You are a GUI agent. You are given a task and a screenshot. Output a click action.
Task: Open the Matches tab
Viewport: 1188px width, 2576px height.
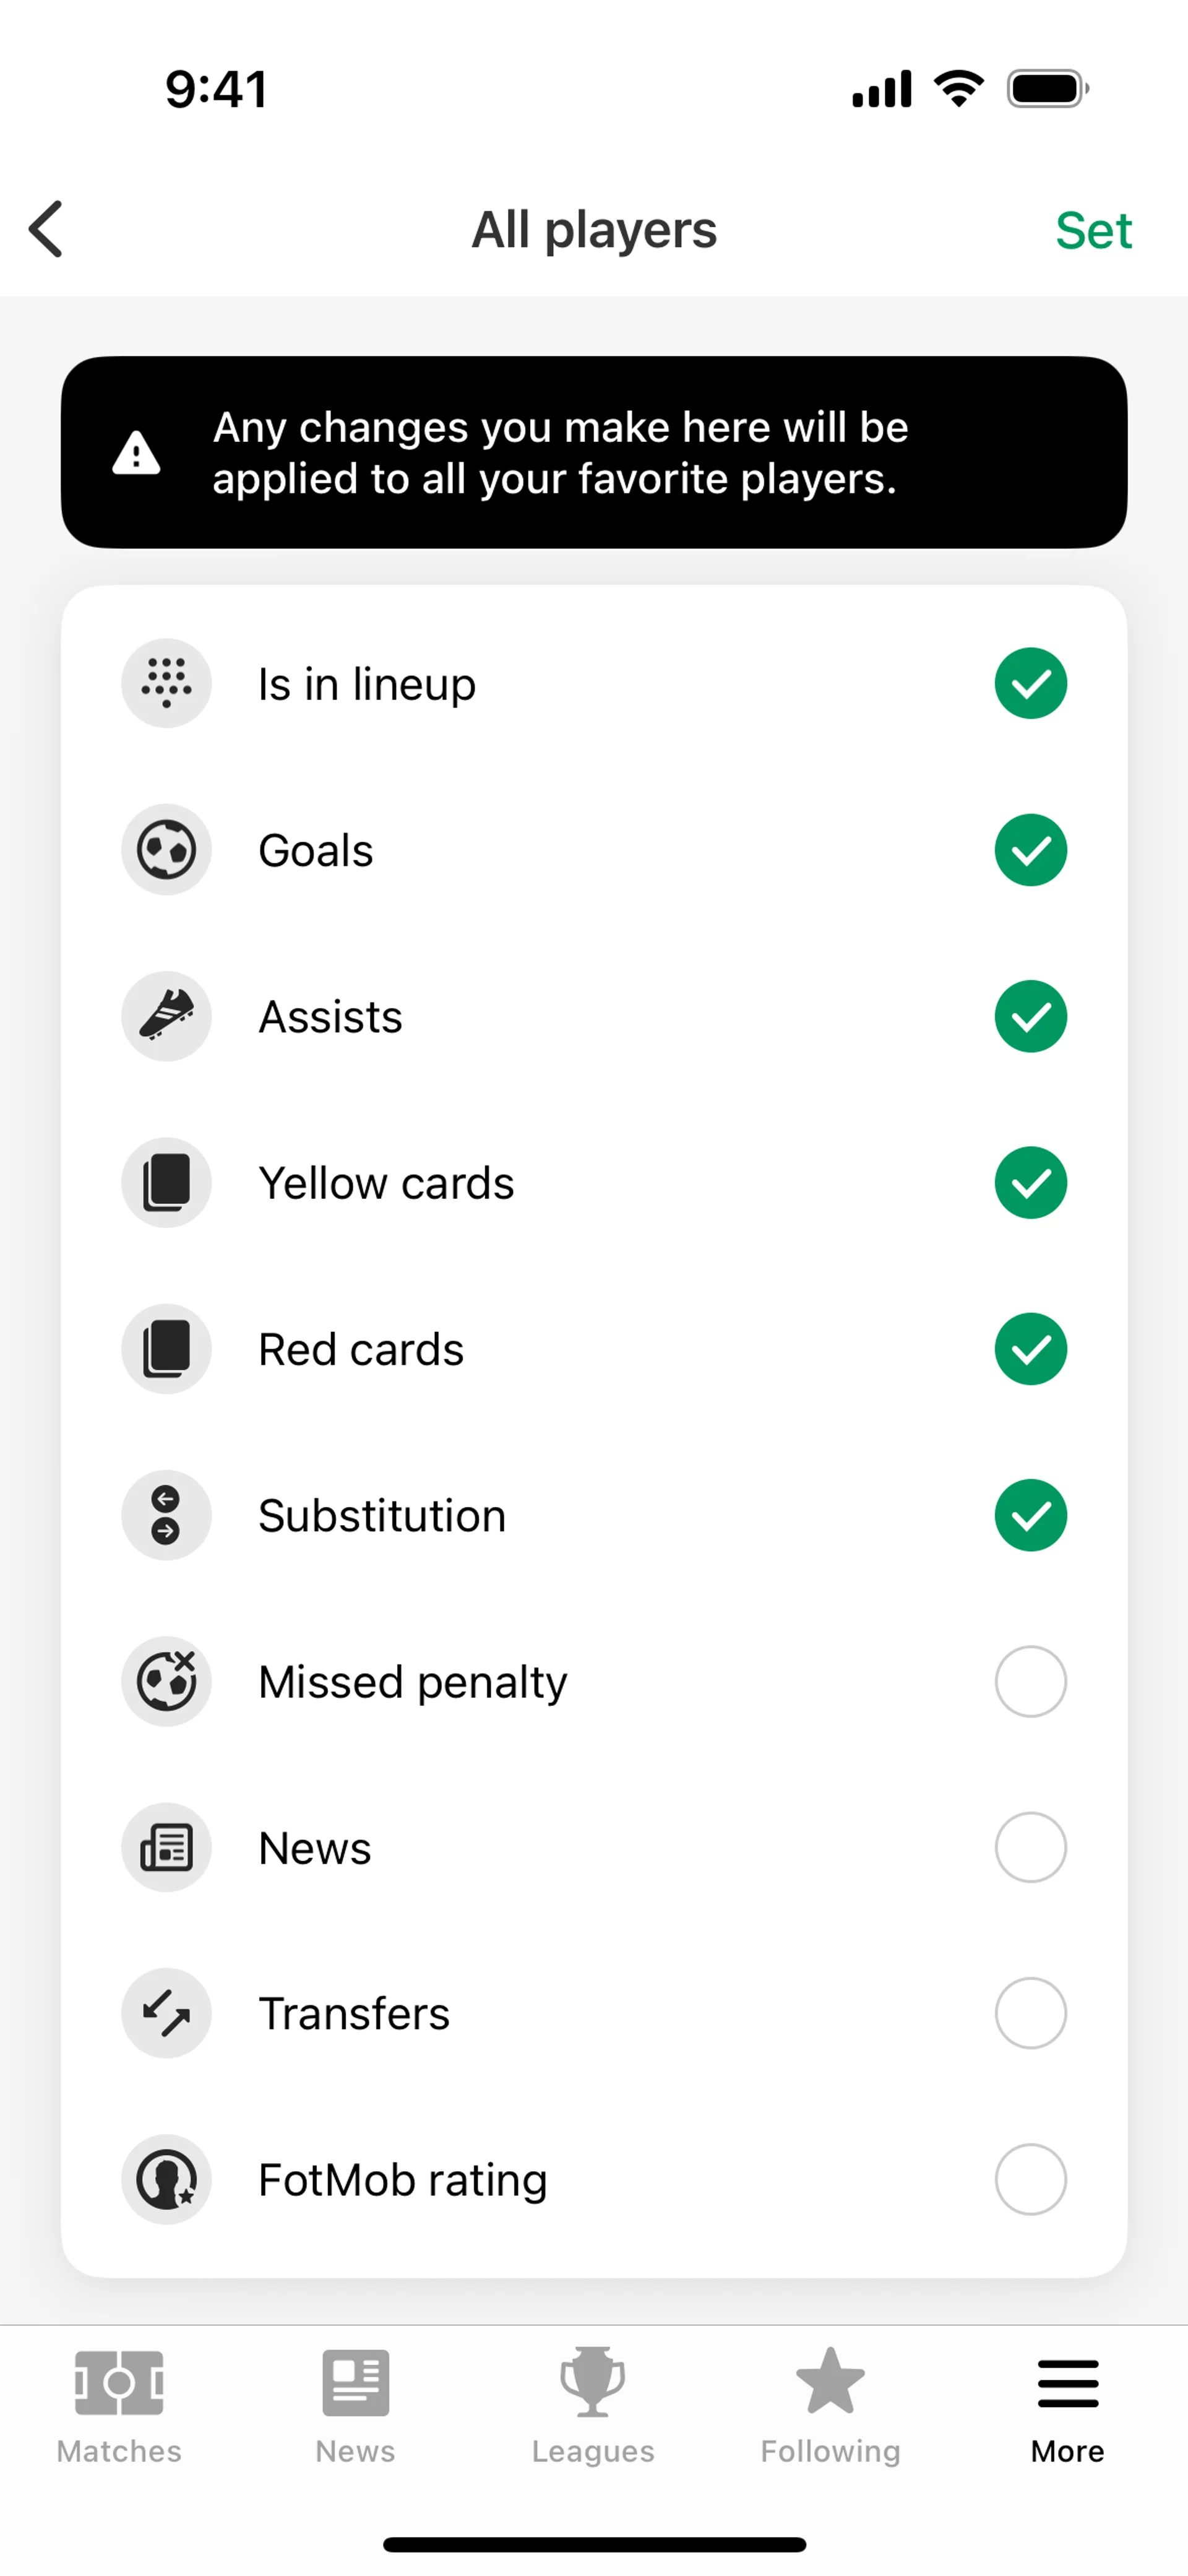point(119,2406)
